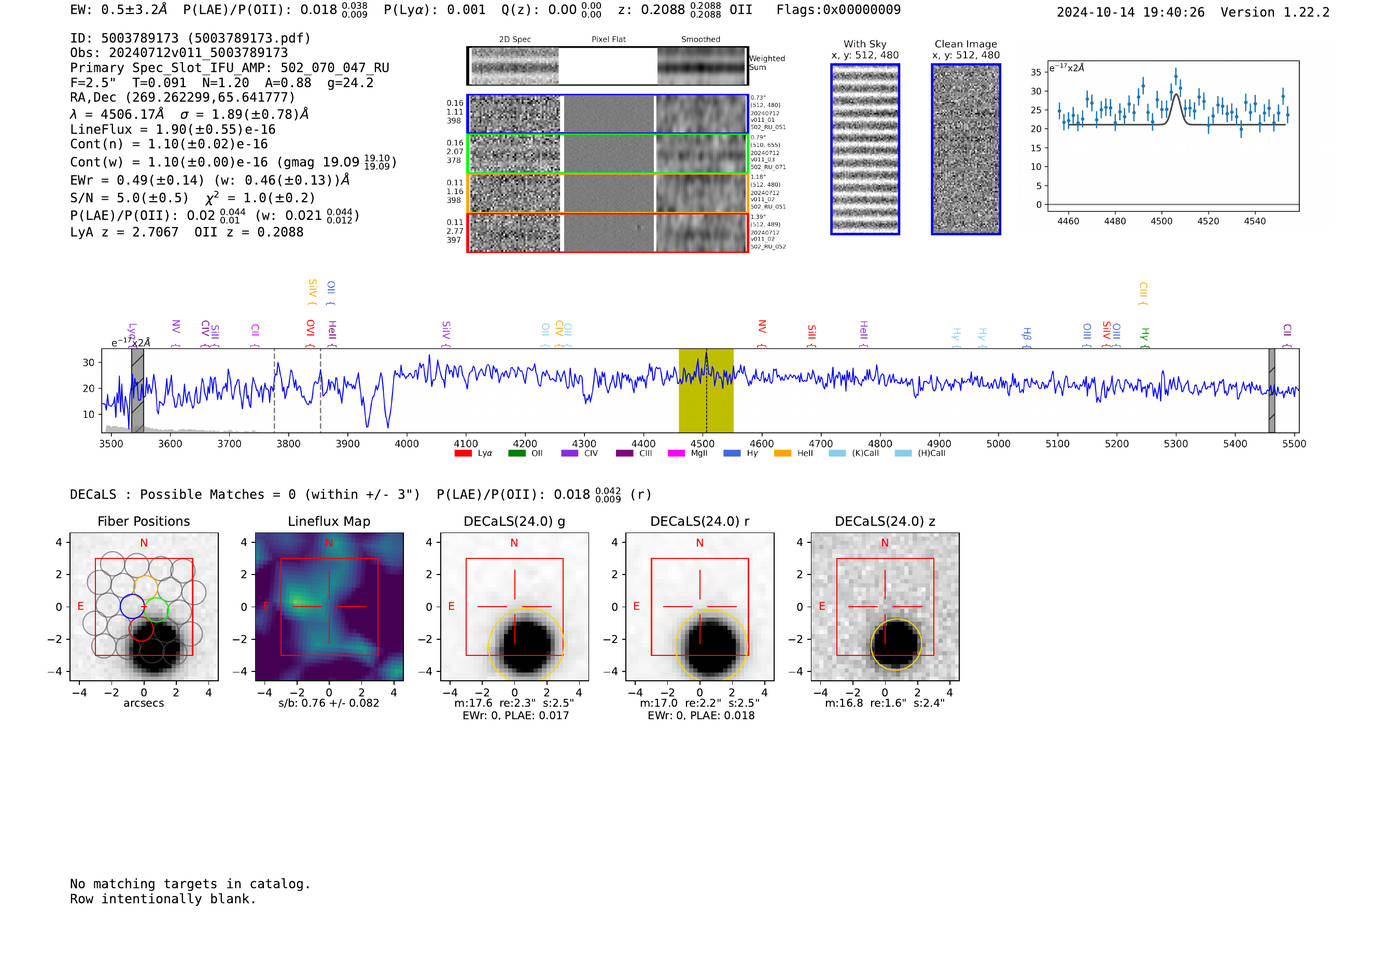Open the DECaLS r-band cutout image

[x=699, y=606]
